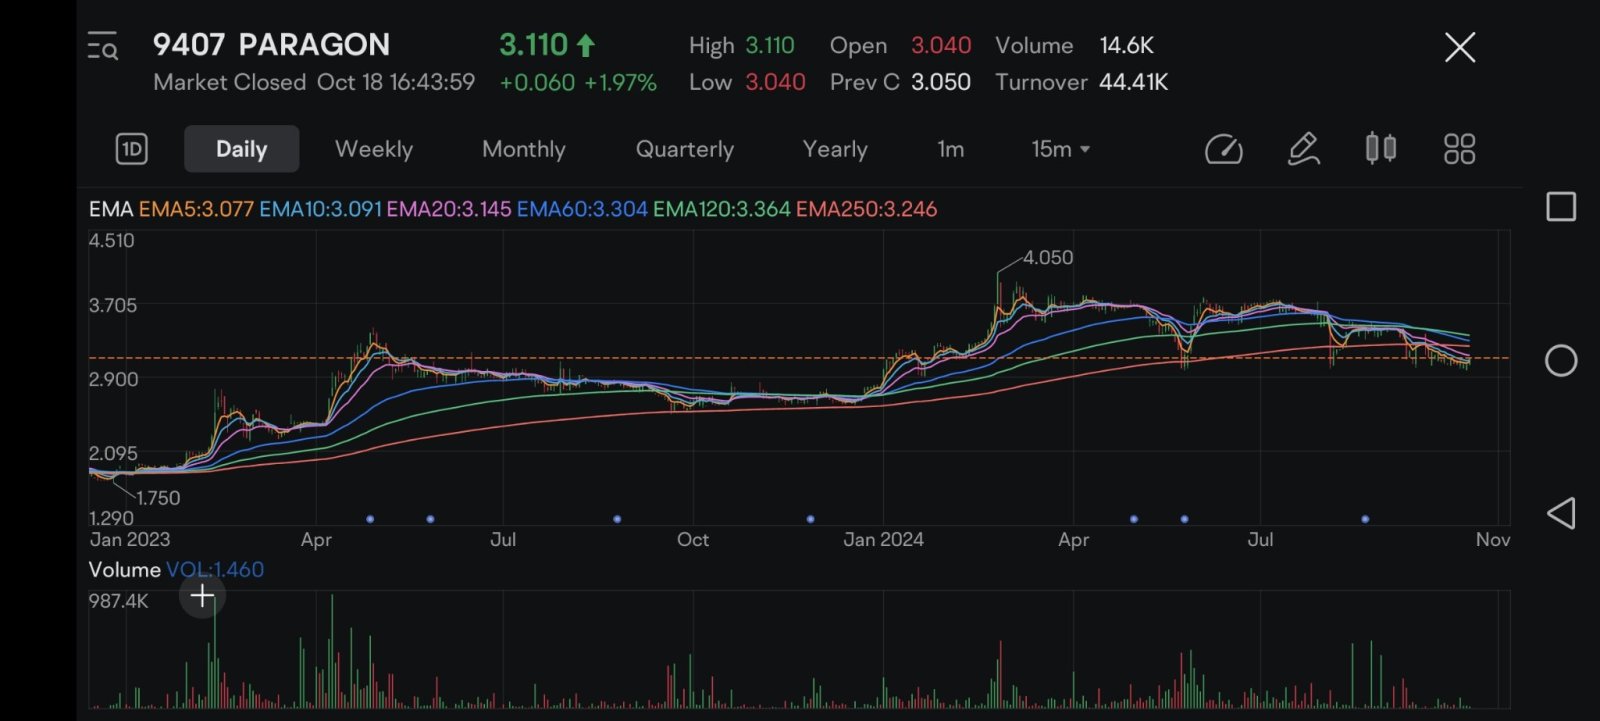The width and height of the screenshot is (1600, 721).
Task: Click the +0.060 +1.97% change text
Action: (578, 83)
